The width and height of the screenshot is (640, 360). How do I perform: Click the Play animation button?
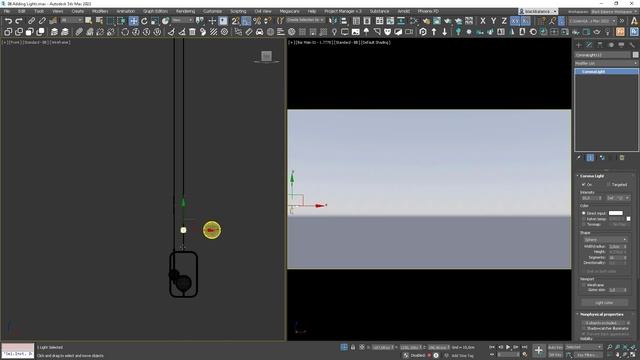[x=508, y=347]
